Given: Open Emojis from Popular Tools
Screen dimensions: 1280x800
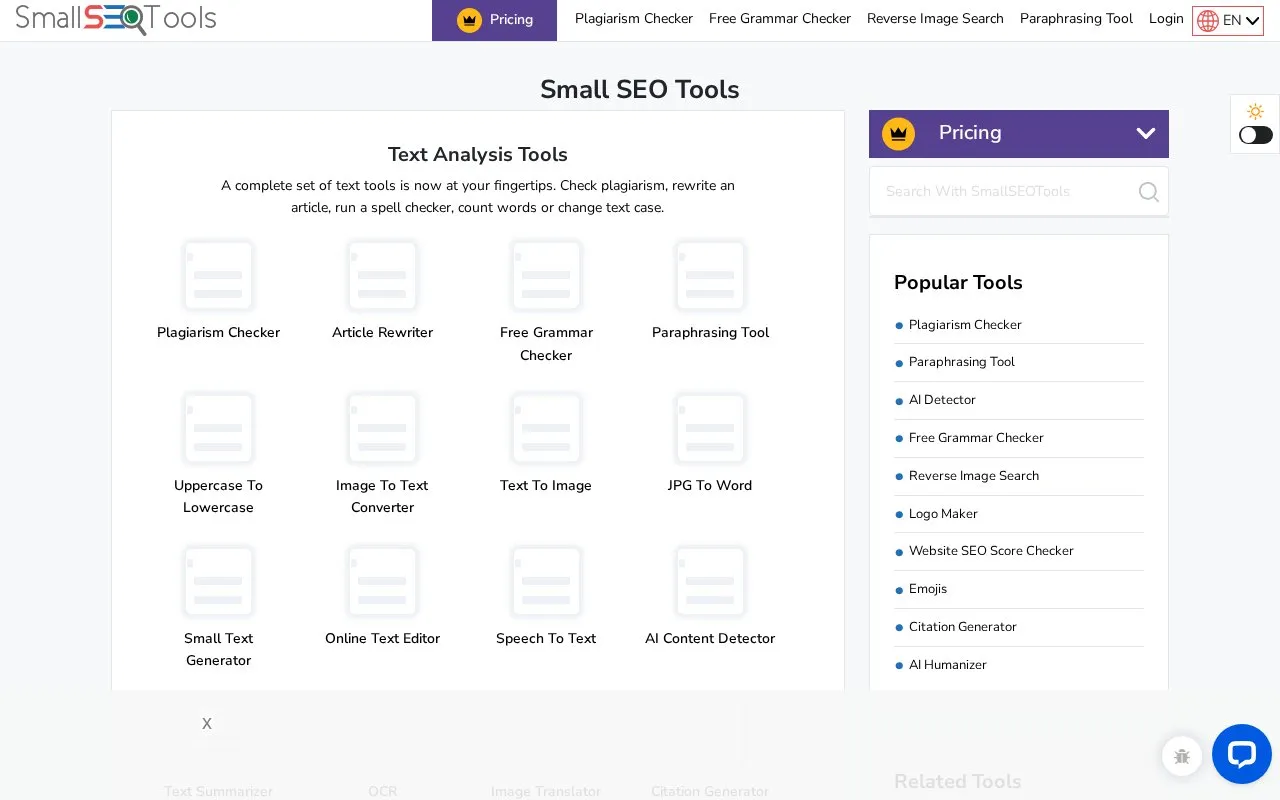Looking at the screenshot, I should pos(928,589).
